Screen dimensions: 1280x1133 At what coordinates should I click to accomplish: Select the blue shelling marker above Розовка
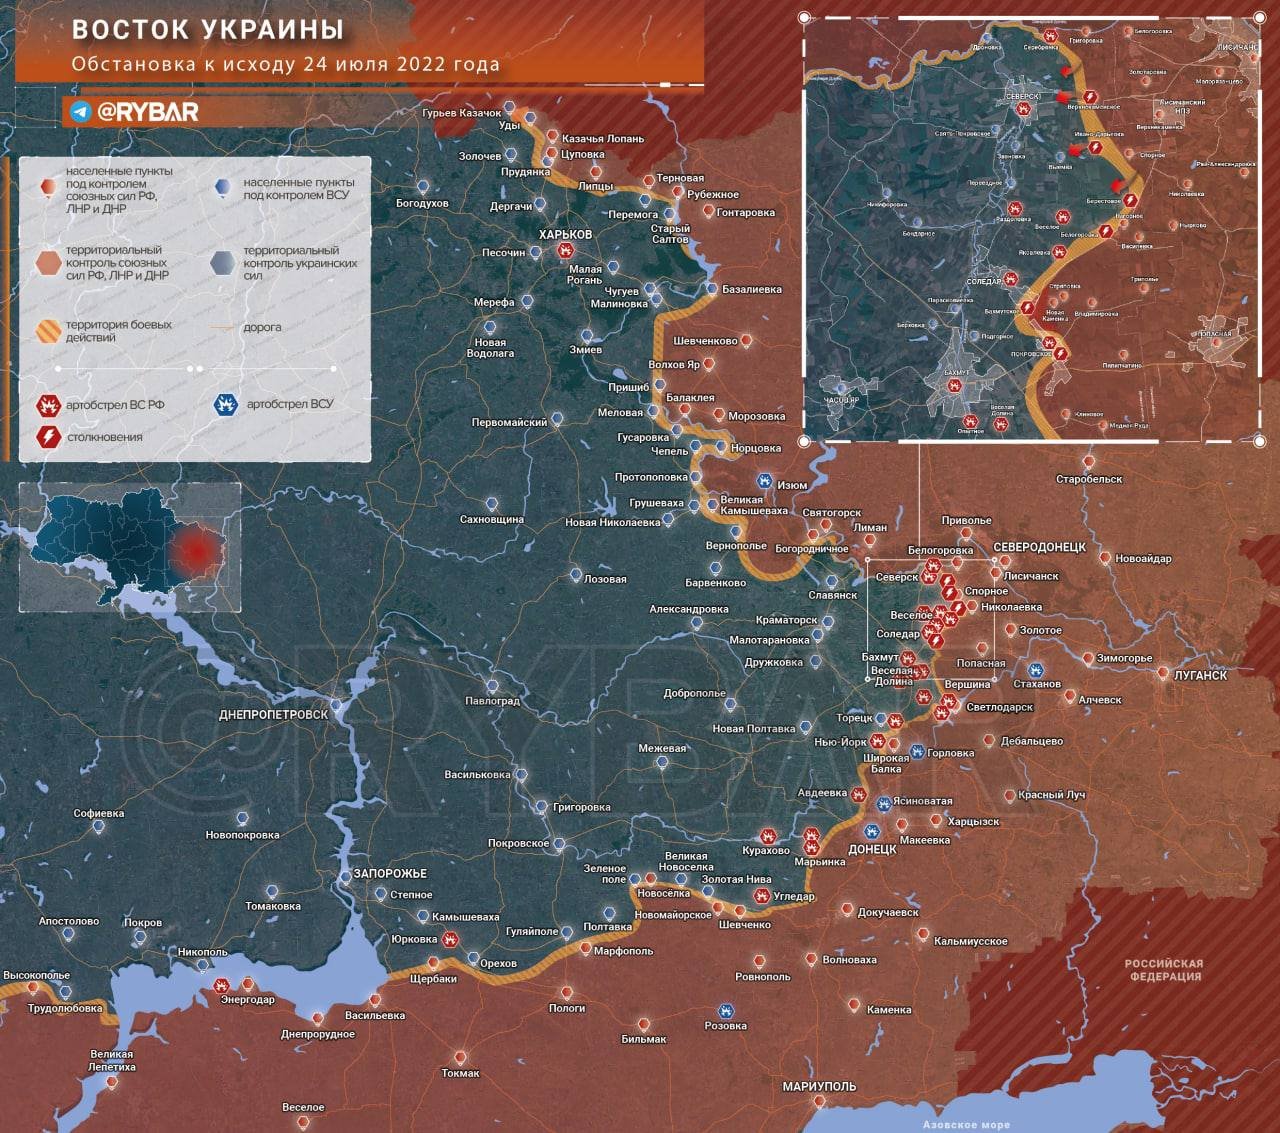[x=726, y=1011]
